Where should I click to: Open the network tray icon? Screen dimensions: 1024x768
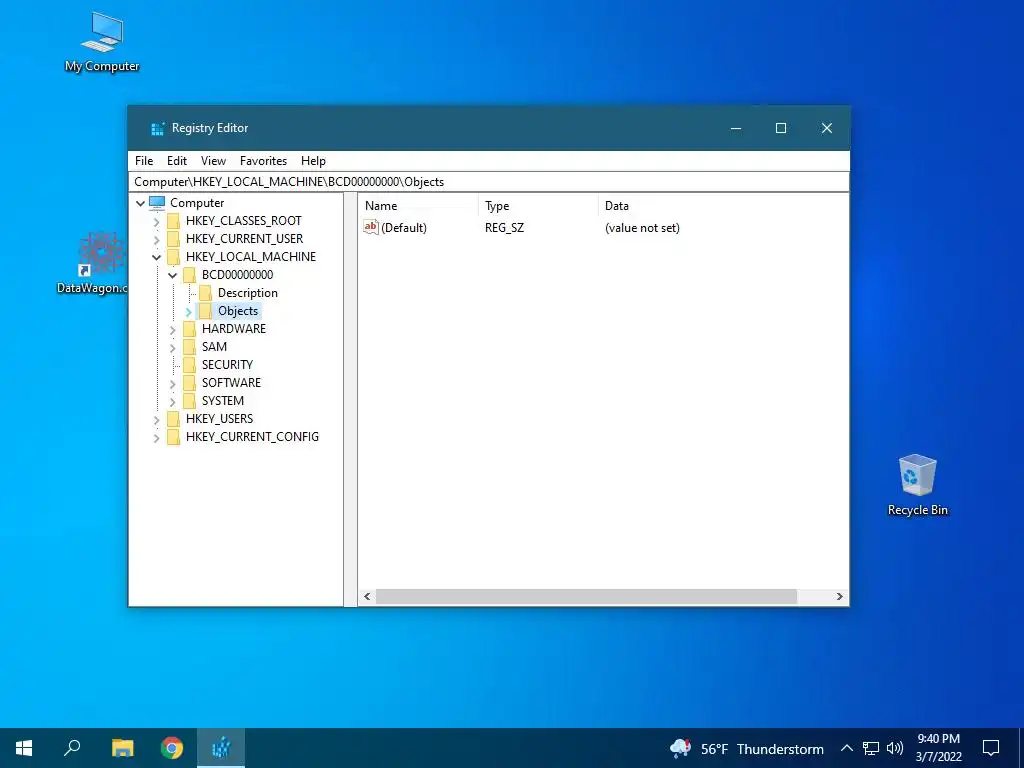(871, 748)
